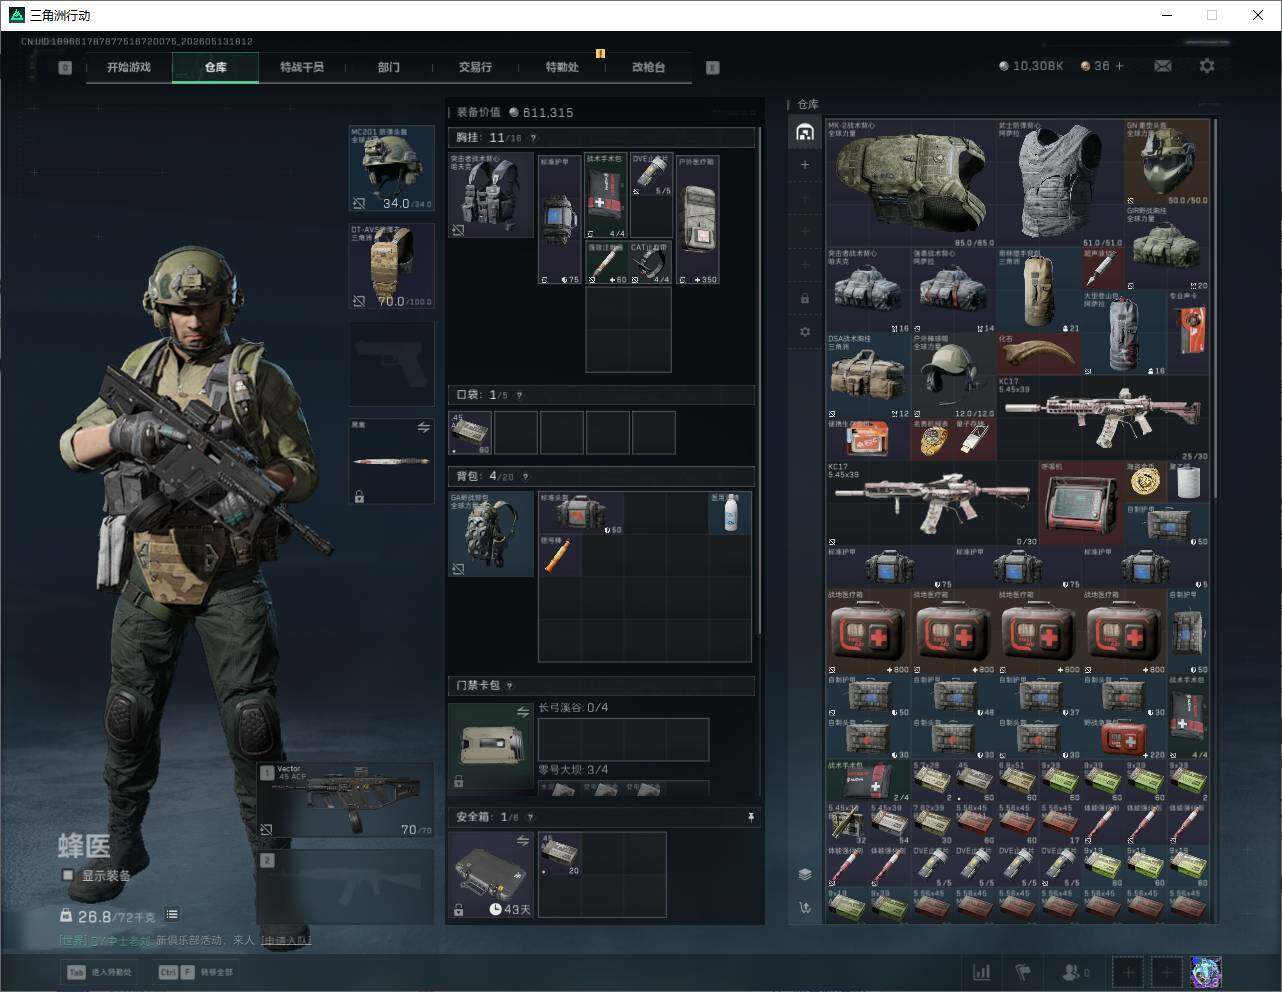This screenshot has width=1282, height=992.
Task: Pin the safe box section
Action: 750,818
